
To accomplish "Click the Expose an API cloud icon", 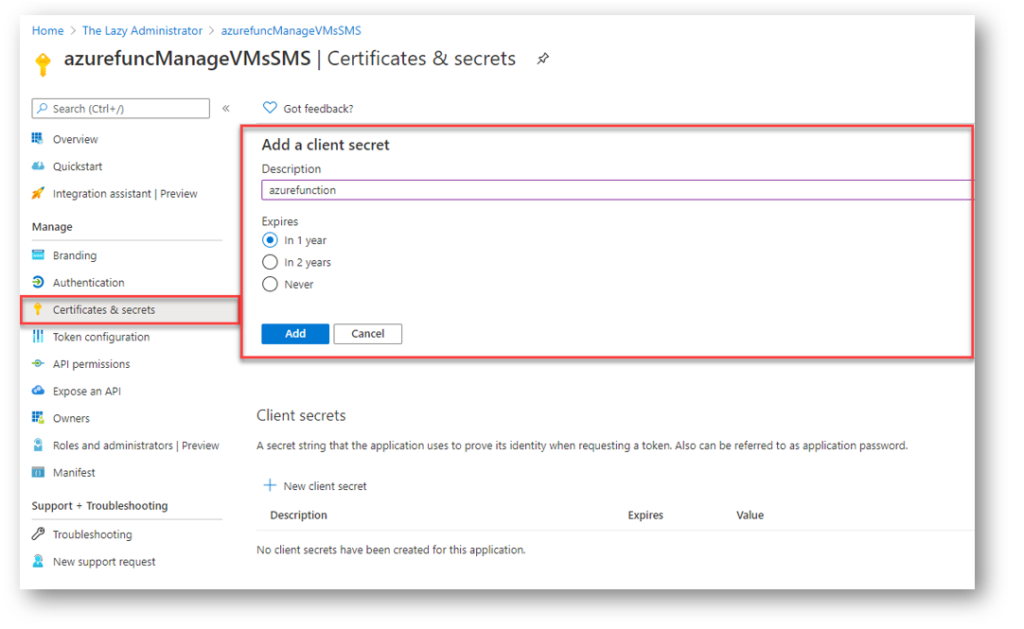I will [38, 391].
